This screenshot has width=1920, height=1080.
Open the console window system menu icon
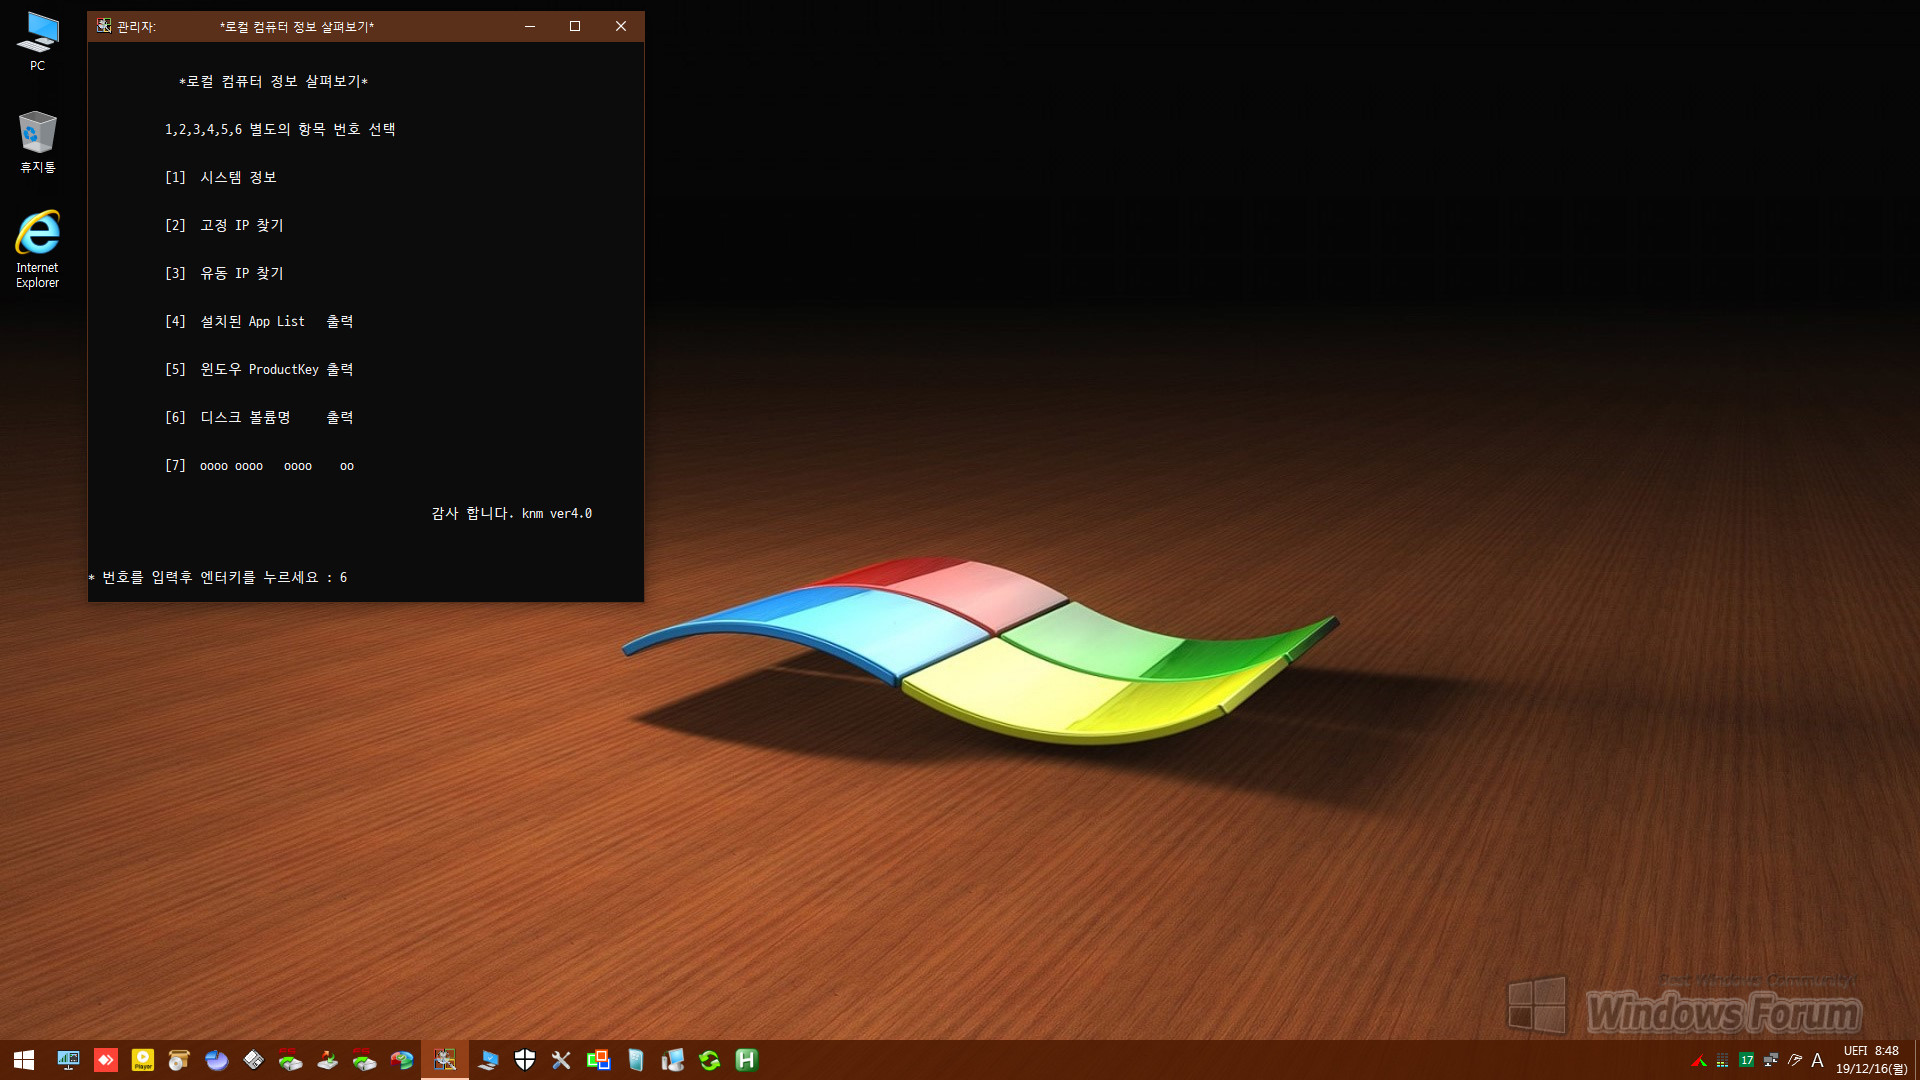104,26
